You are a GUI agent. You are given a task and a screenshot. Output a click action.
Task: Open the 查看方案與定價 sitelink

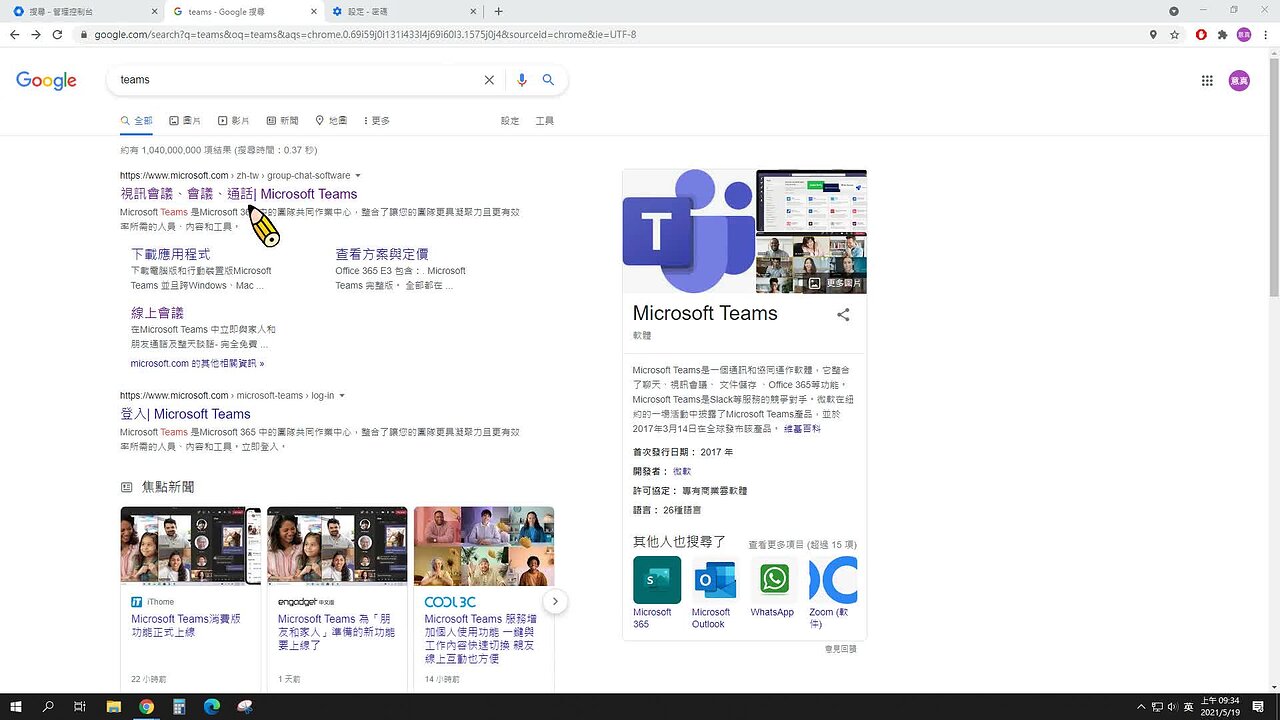[x=382, y=254]
